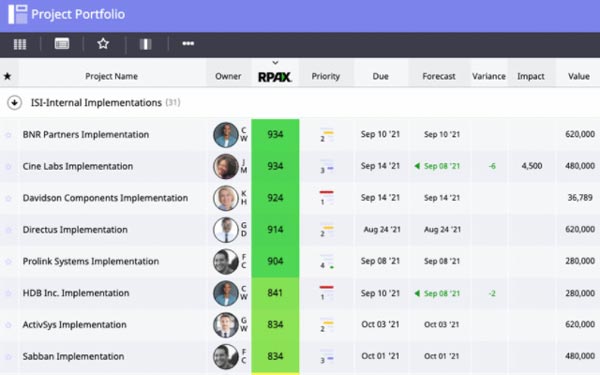Screen dimensions: 600x375
Task: Click owner avatar for BNR Partners row
Action: [226, 135]
